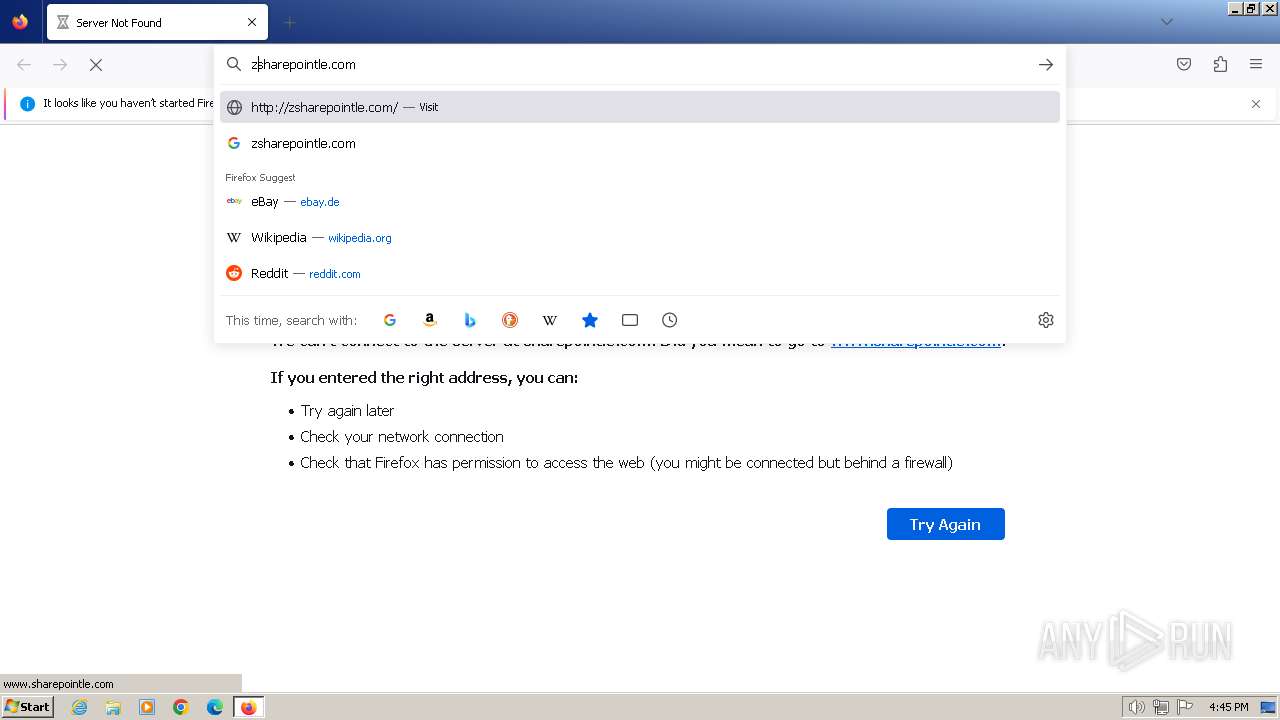Select the Wikipedia wikipedia.org suggestion
The image size is (1280, 720).
(x=640, y=237)
